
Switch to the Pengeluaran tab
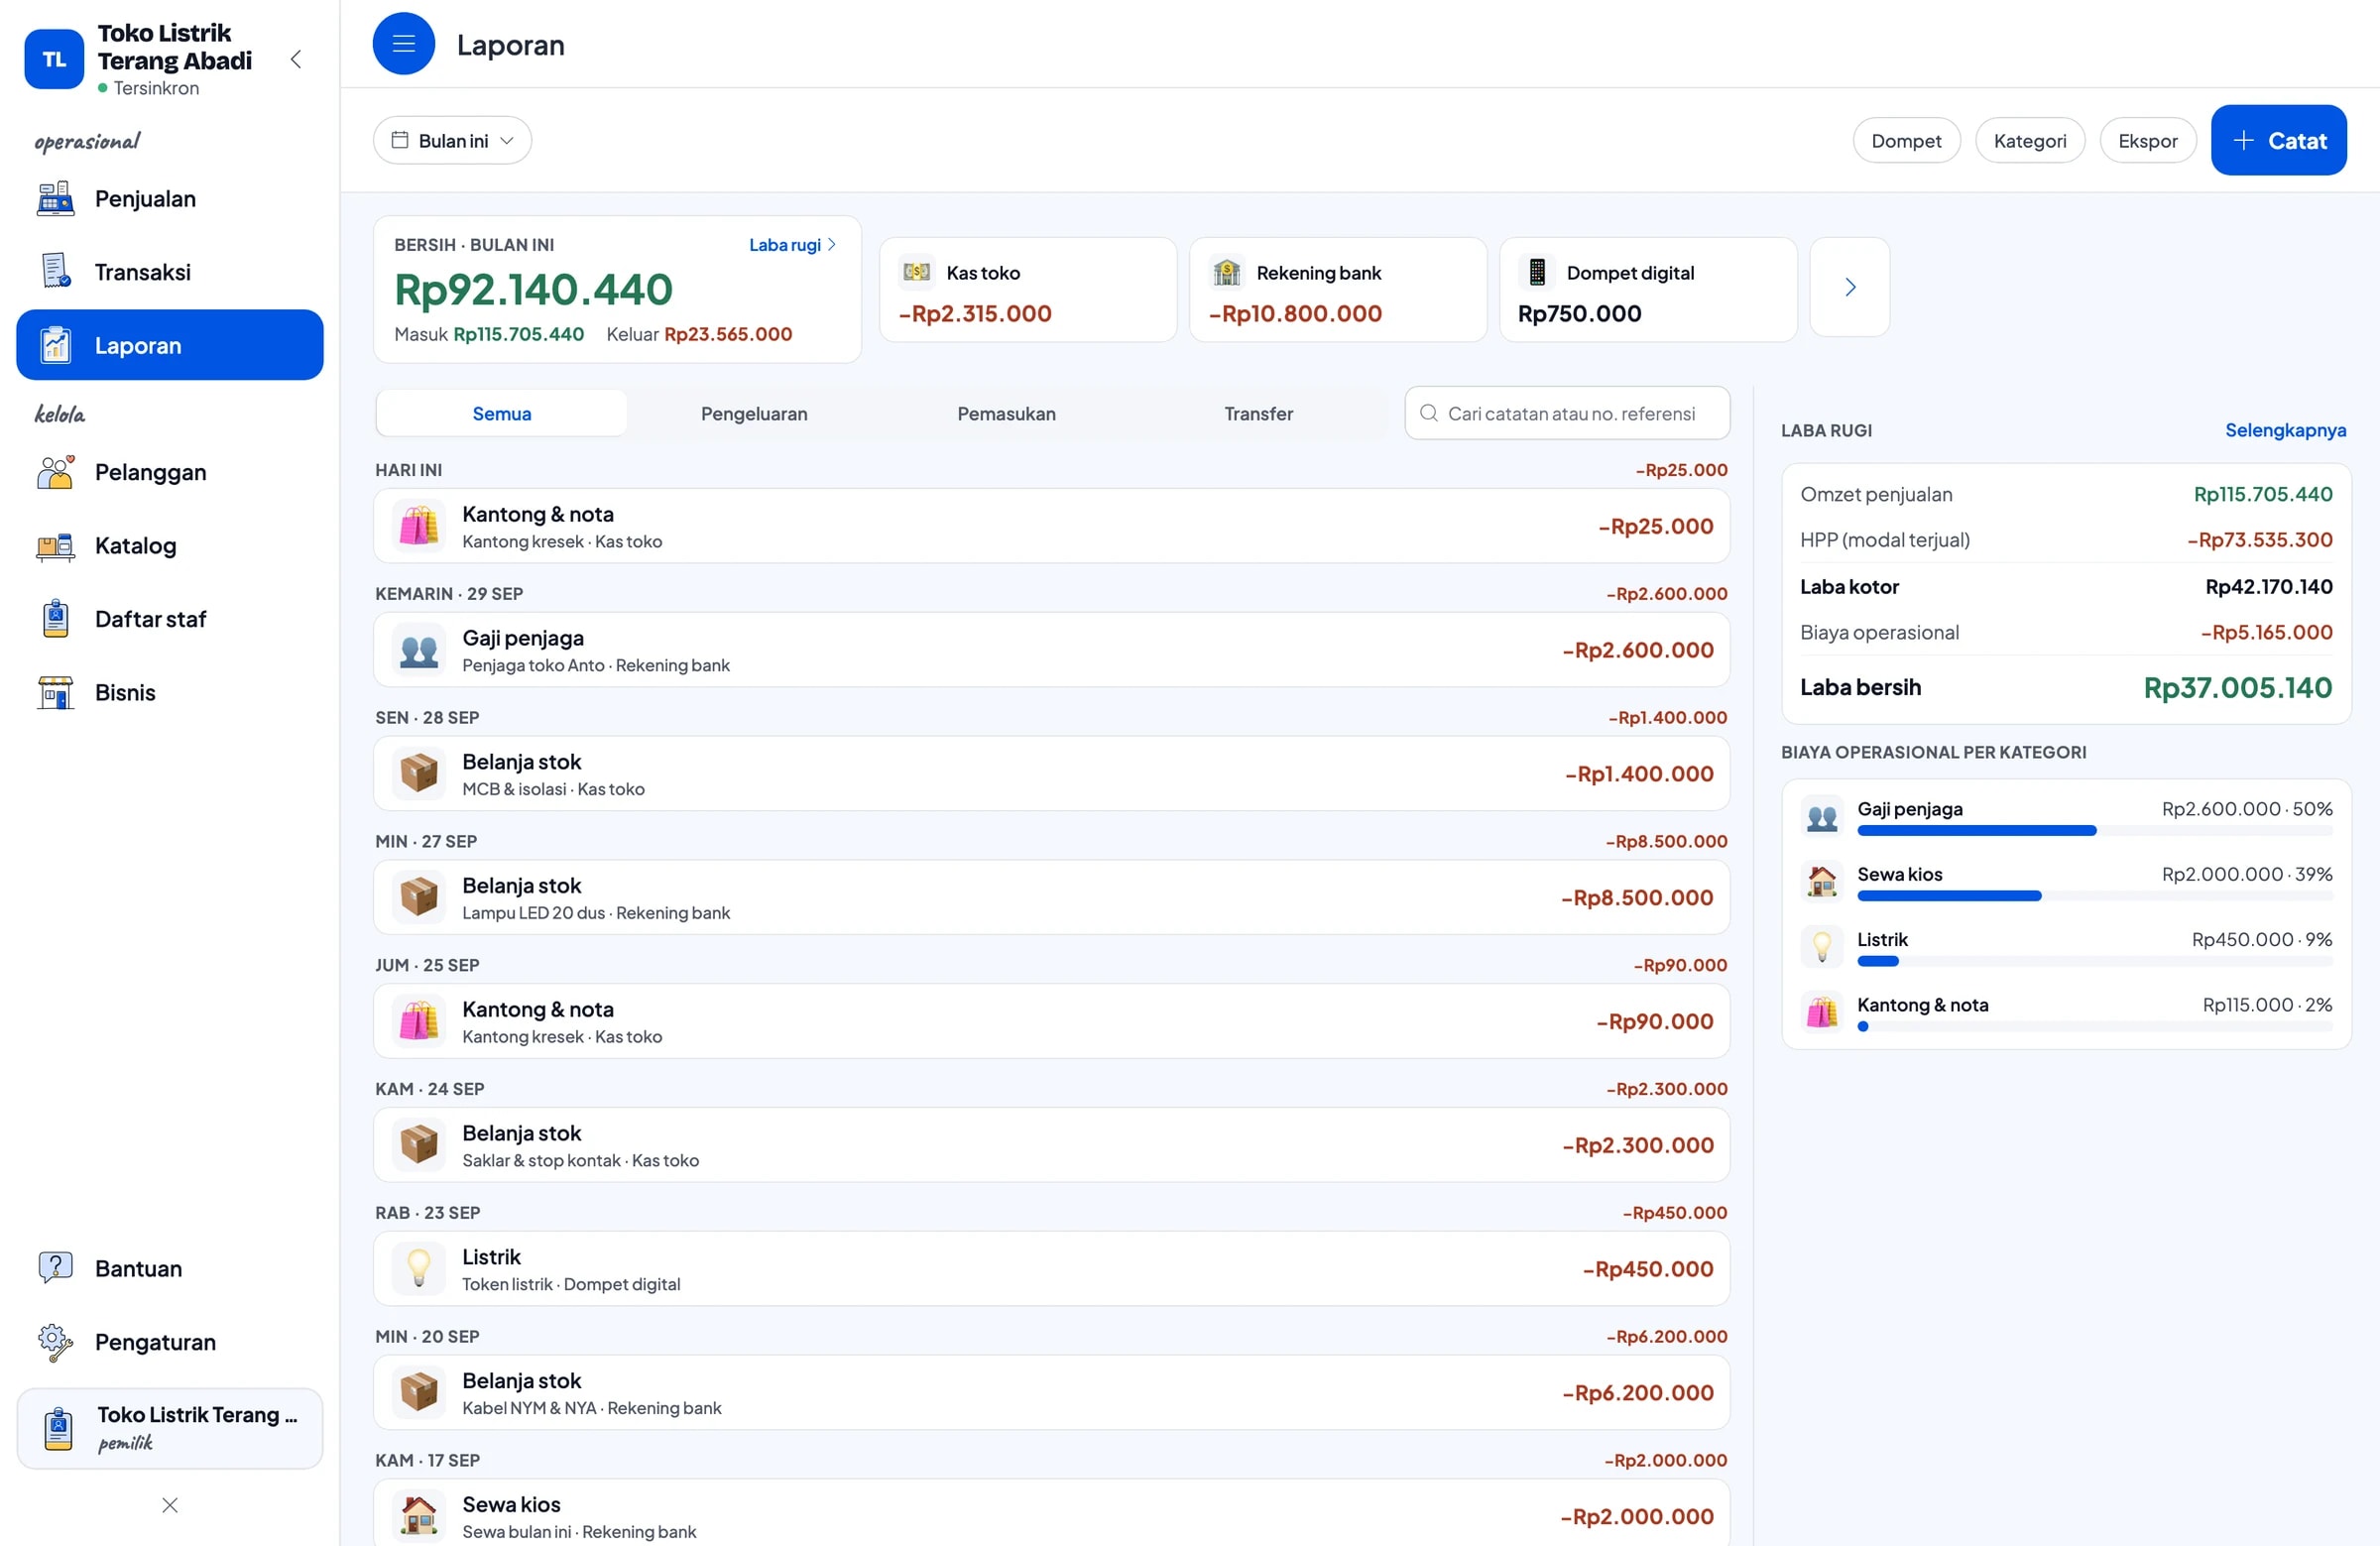click(754, 414)
